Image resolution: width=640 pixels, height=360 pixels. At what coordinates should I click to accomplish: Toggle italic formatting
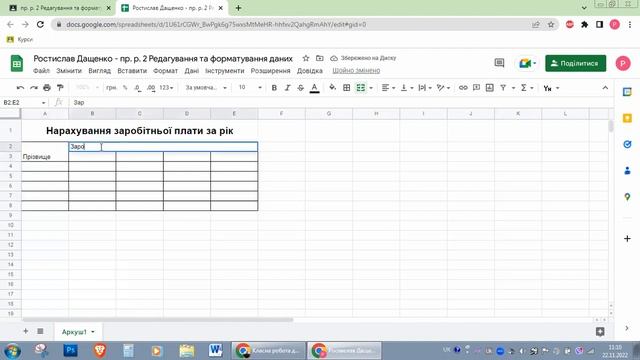[x=287, y=88]
